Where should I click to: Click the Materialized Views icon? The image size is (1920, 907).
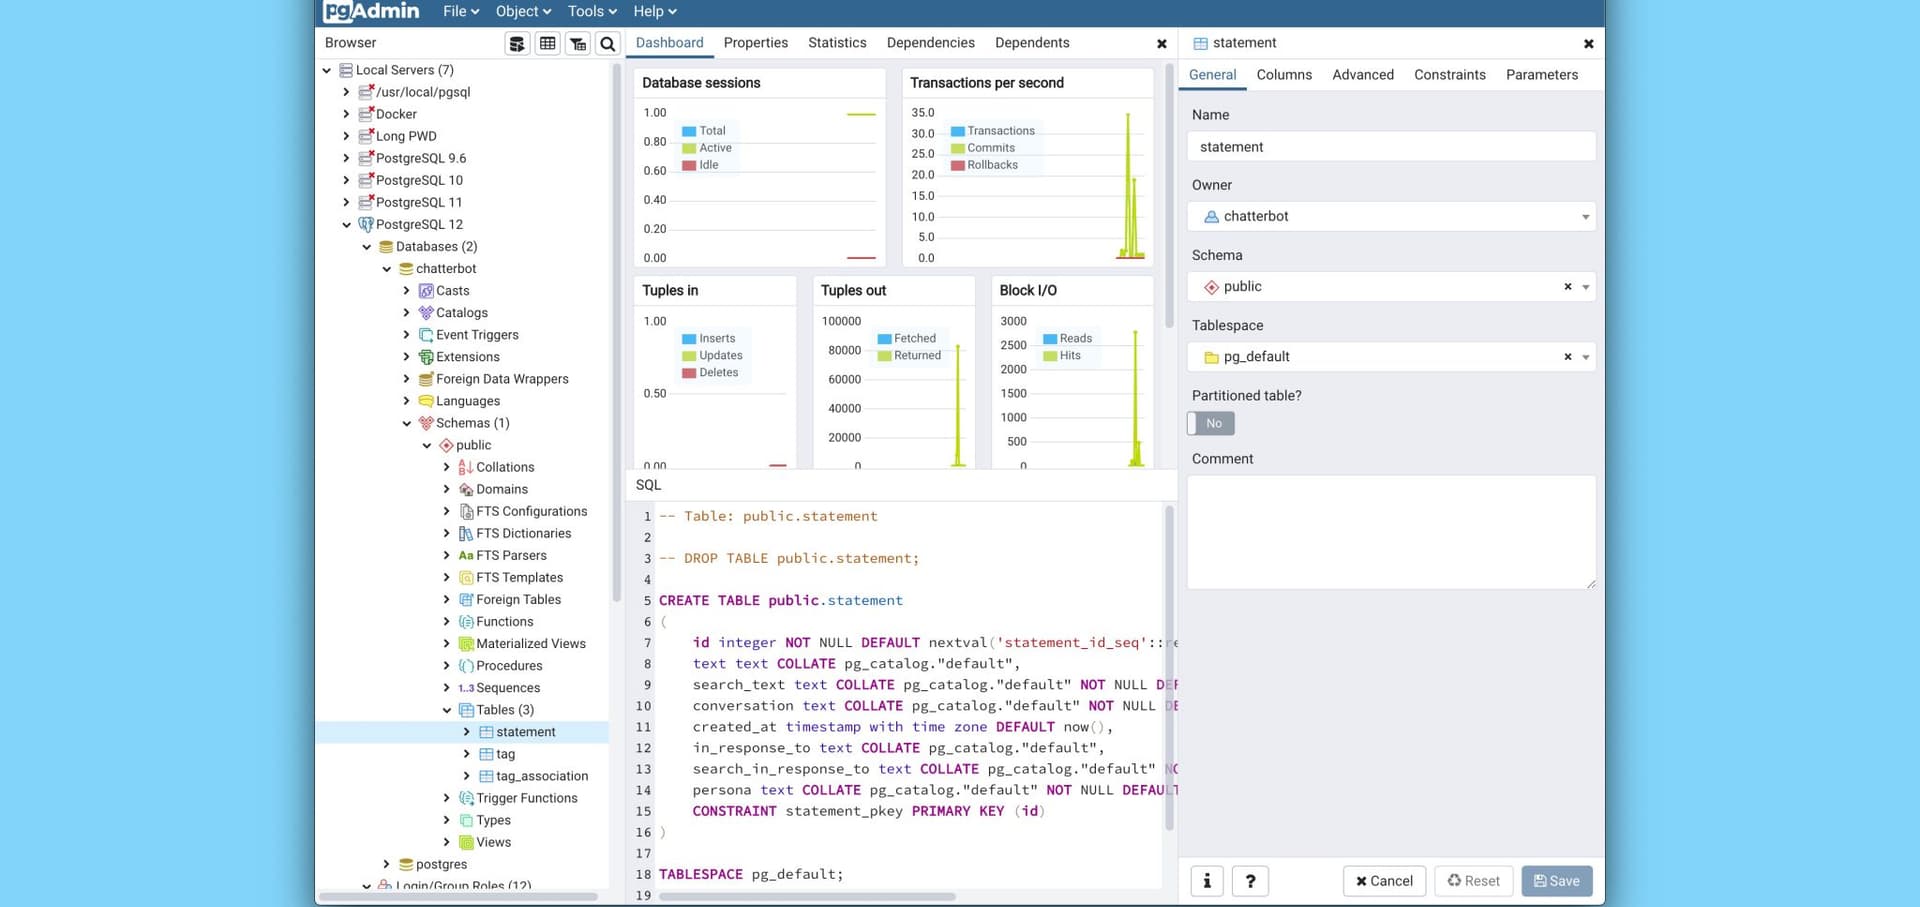[466, 643]
